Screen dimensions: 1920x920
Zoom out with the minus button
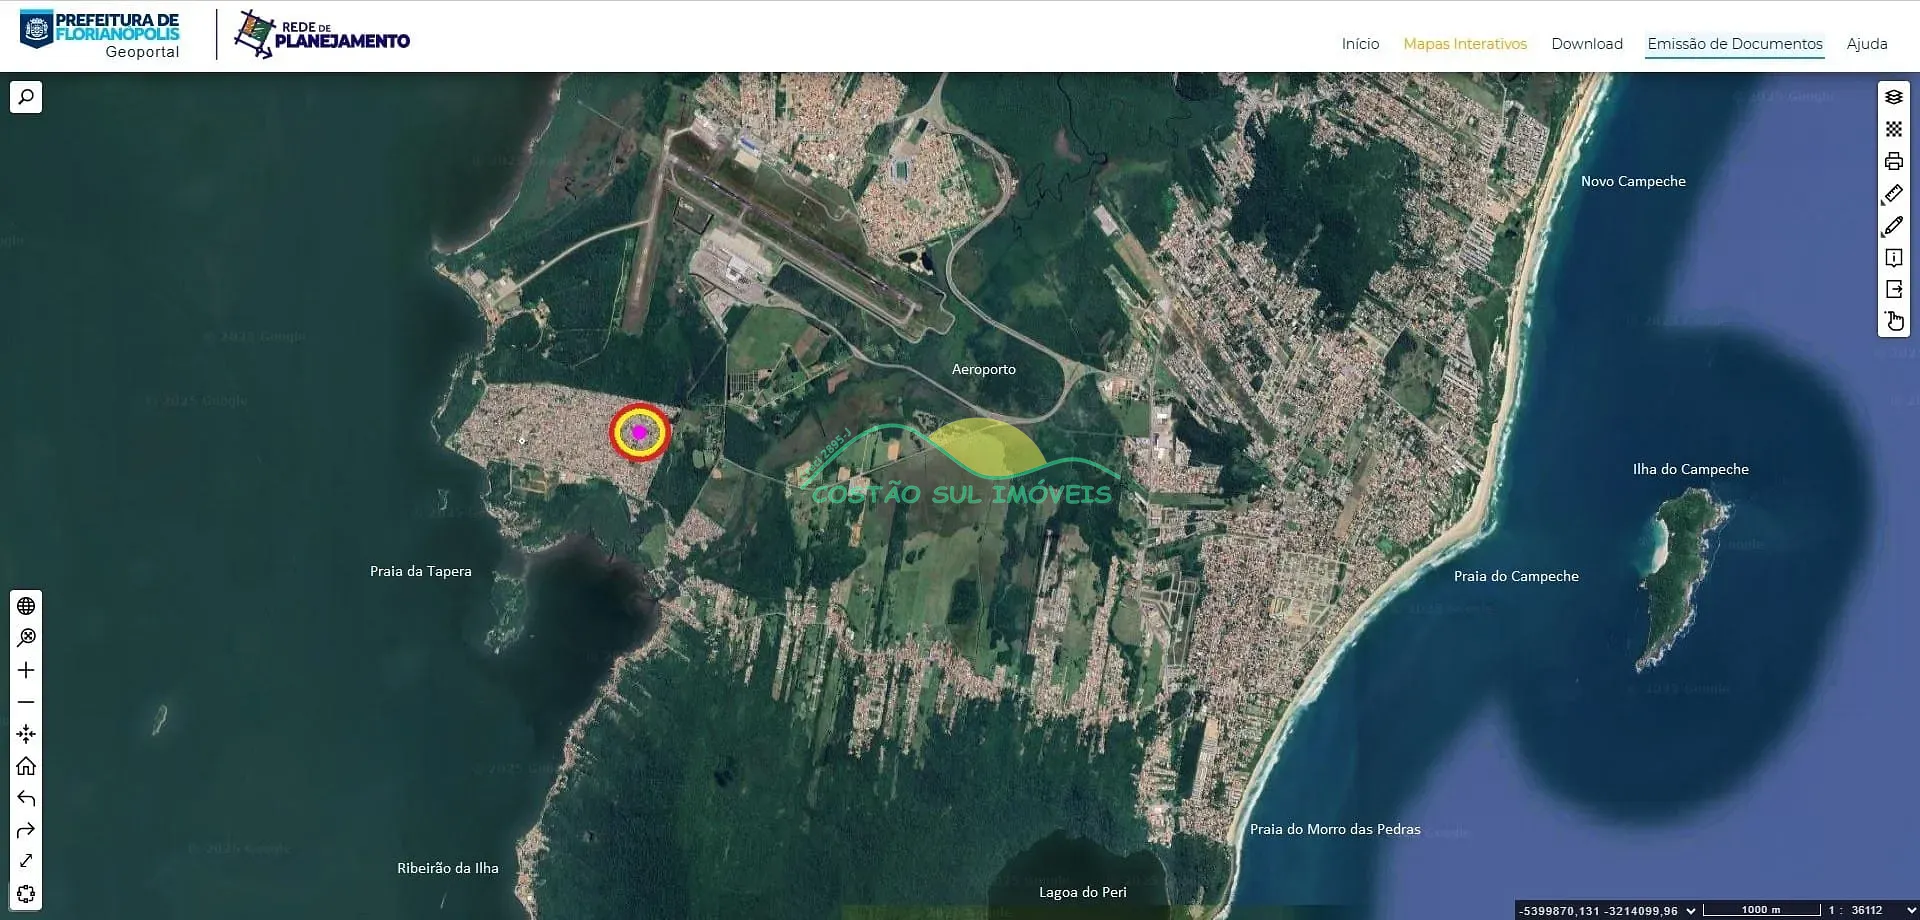(x=26, y=702)
